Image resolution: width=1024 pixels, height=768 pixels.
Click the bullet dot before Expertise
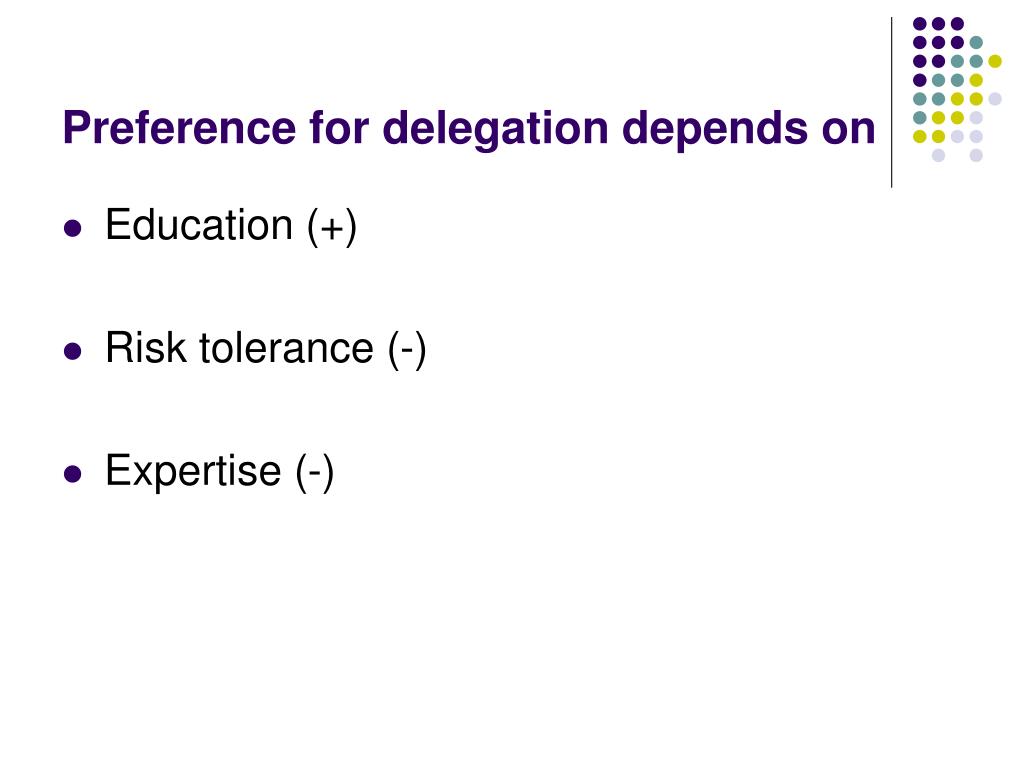[72, 473]
